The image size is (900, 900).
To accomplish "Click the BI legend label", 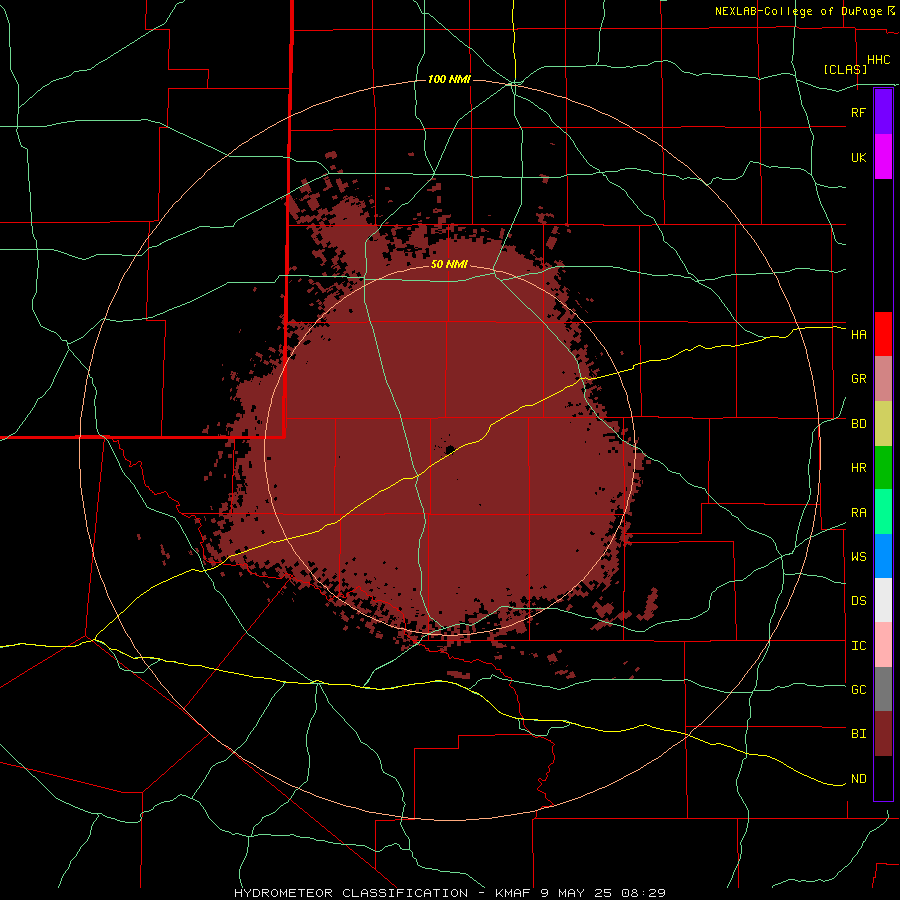I will 858,734.
